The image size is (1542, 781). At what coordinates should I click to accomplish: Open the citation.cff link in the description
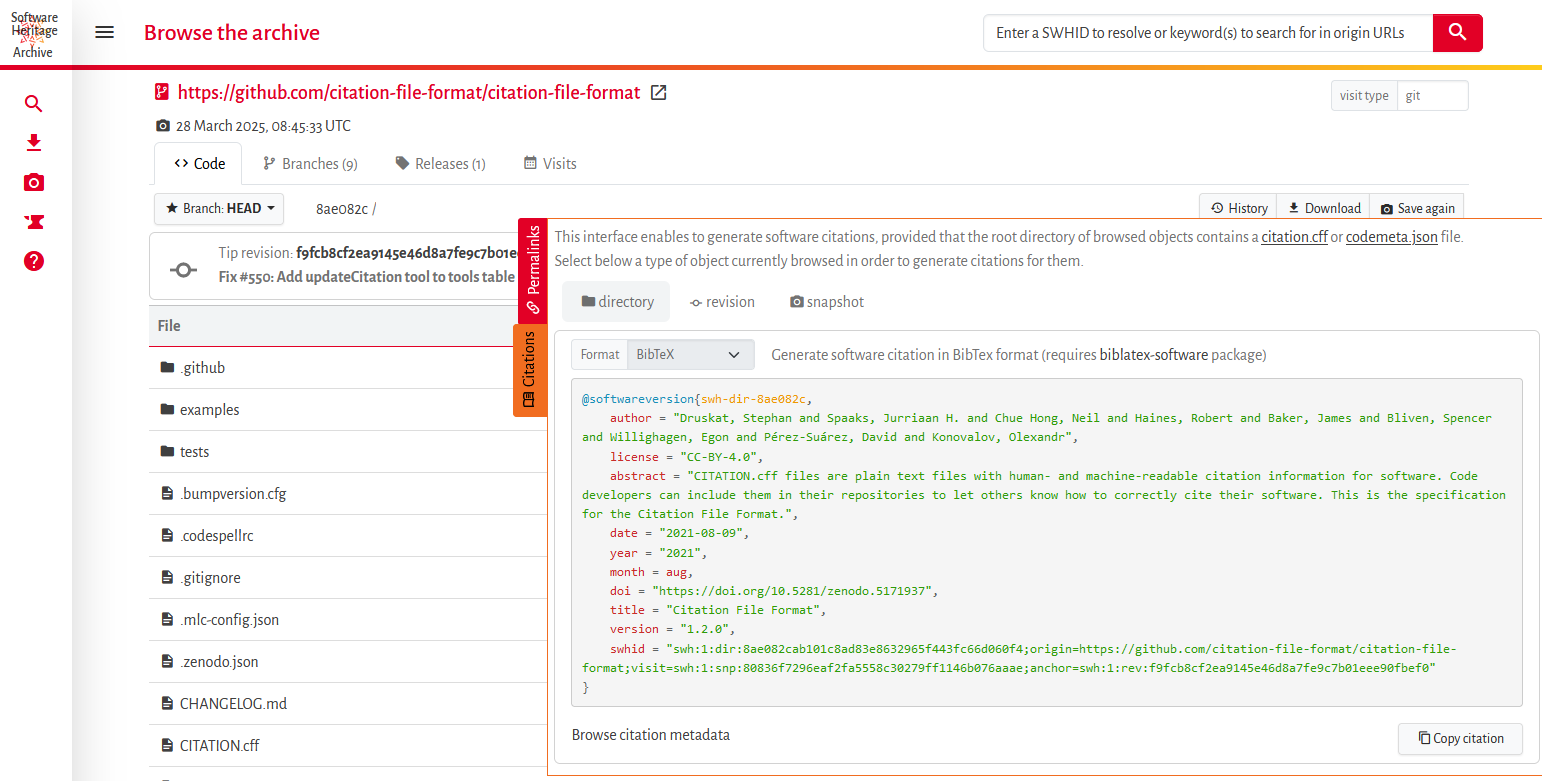1294,237
